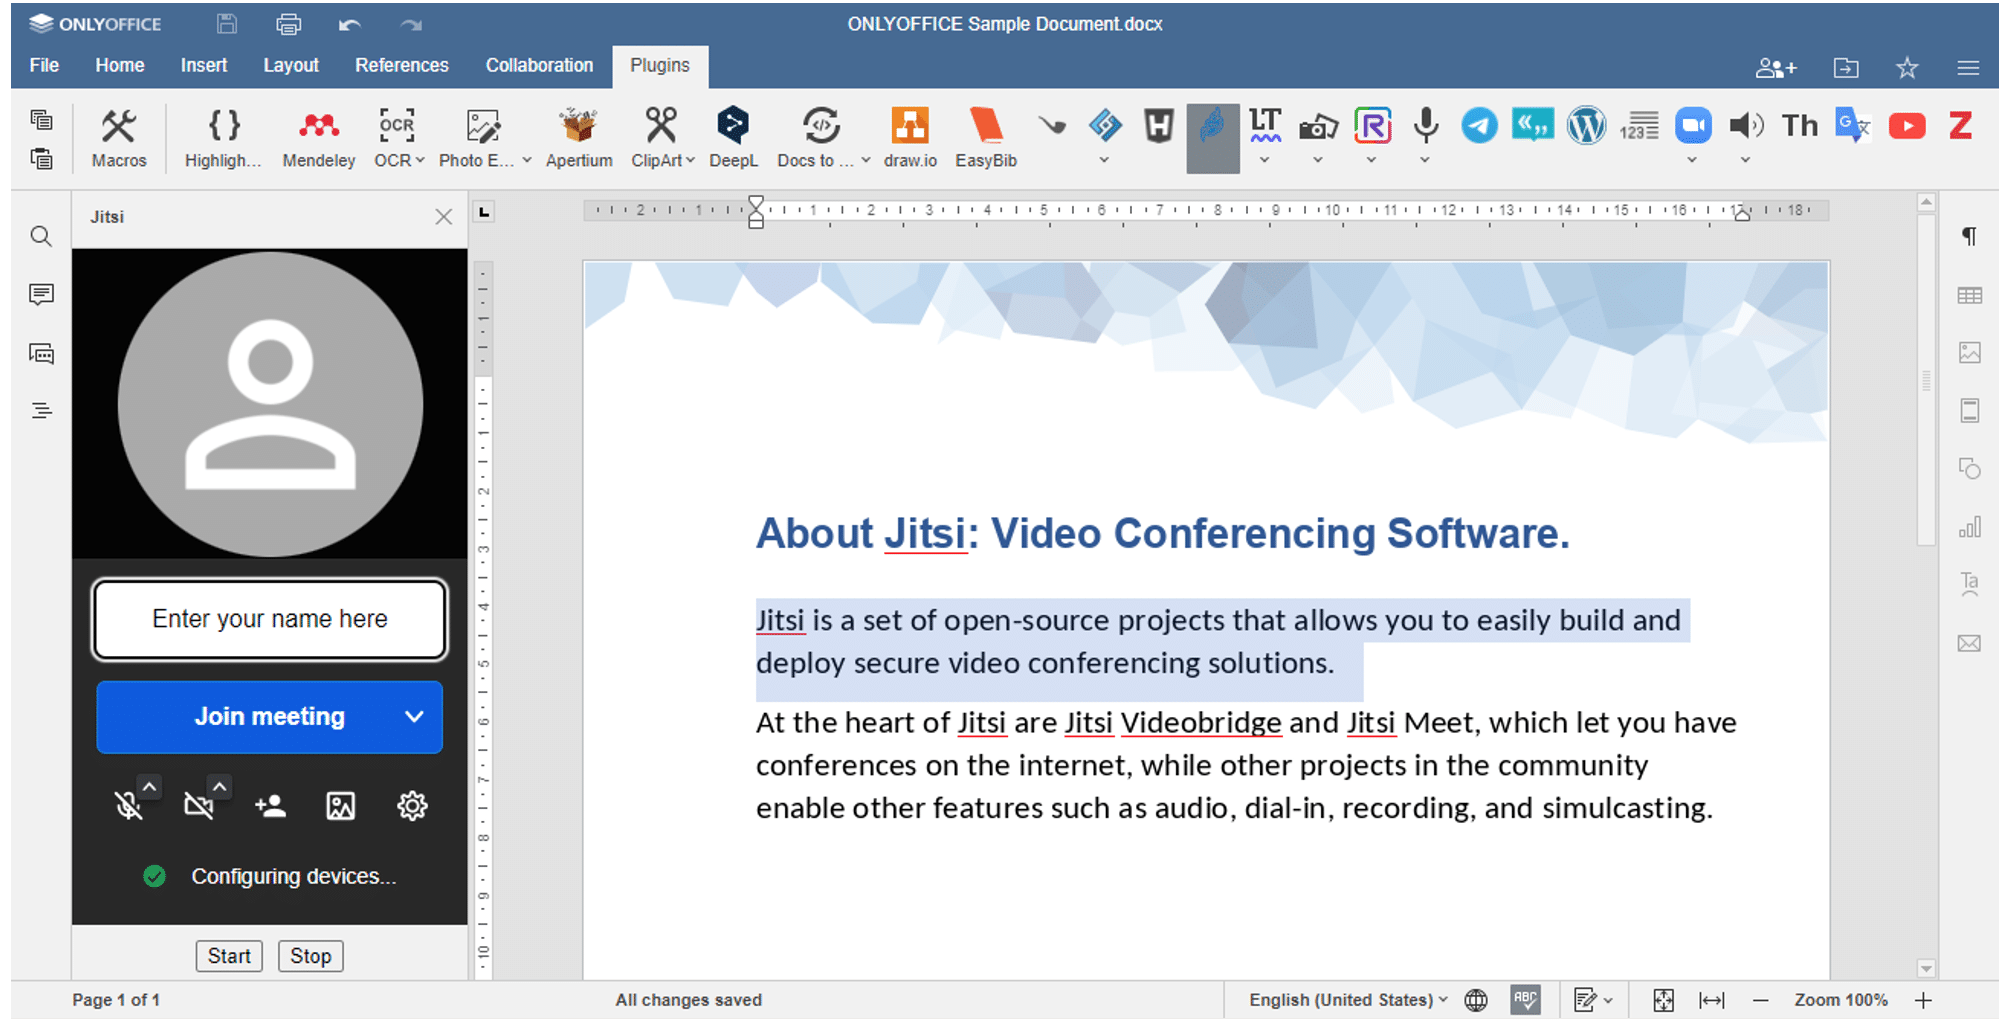Invite people icon in Jitsi panel

coord(270,806)
